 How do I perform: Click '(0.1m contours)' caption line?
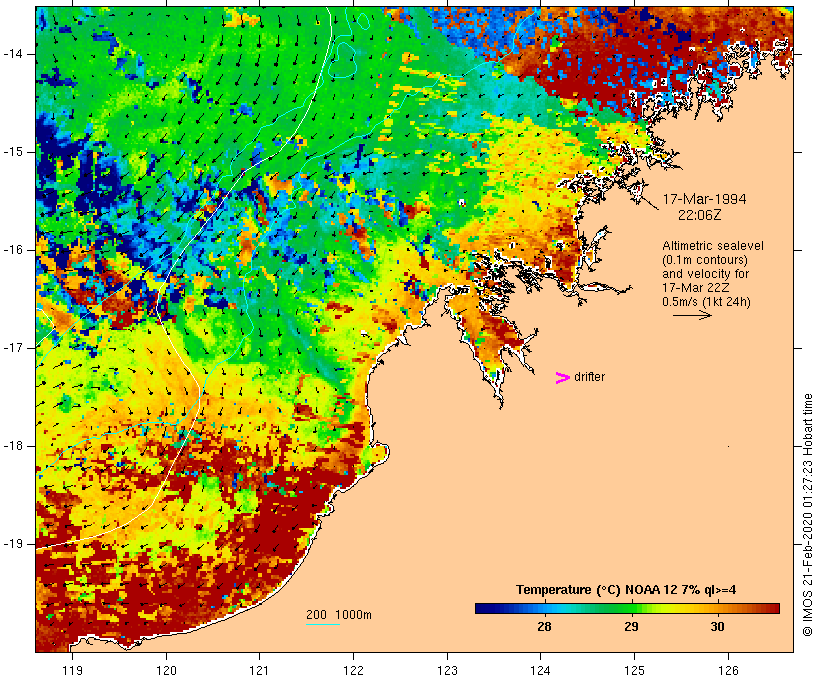705,260
